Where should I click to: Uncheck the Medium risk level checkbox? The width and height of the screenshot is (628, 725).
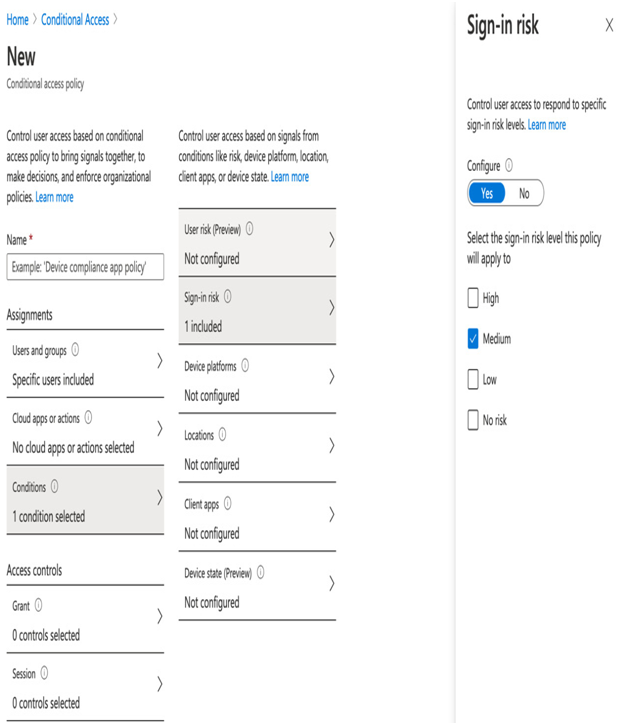point(473,338)
